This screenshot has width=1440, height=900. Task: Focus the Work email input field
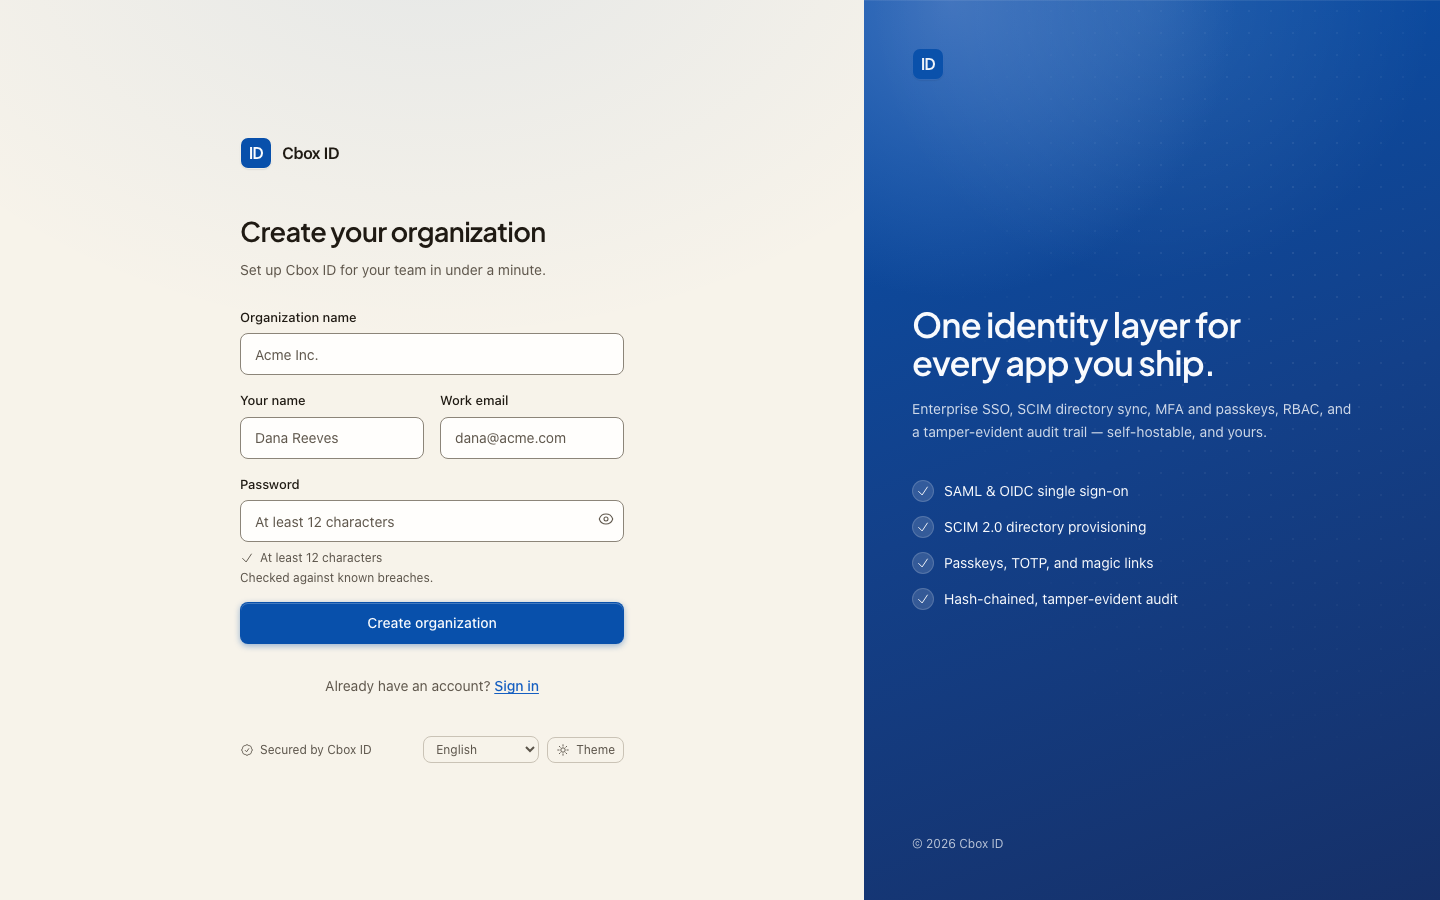pyautogui.click(x=532, y=438)
